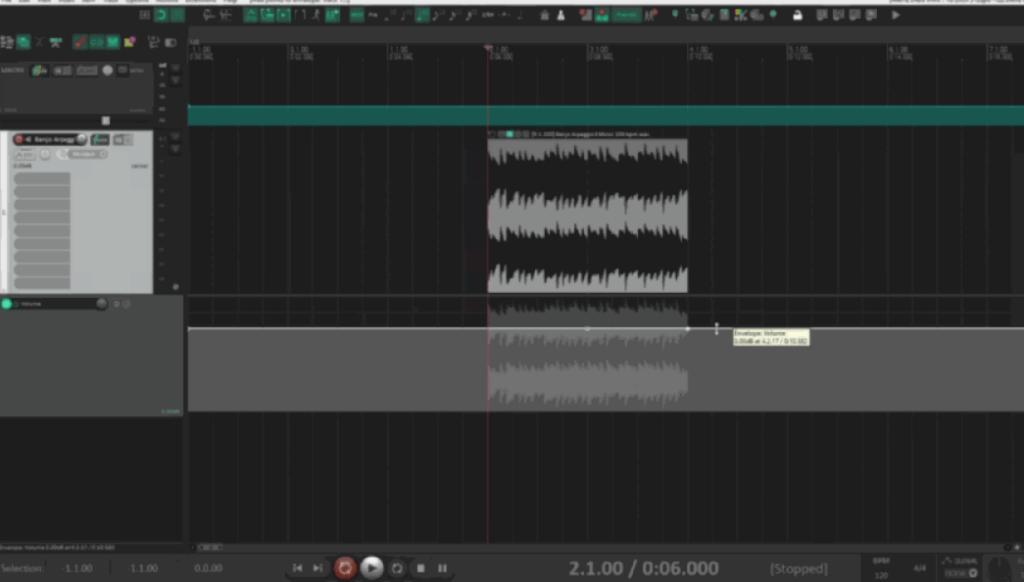This screenshot has height=582, width=1024.
Task: Click the 4/4 time signature field
Action: click(x=920, y=568)
